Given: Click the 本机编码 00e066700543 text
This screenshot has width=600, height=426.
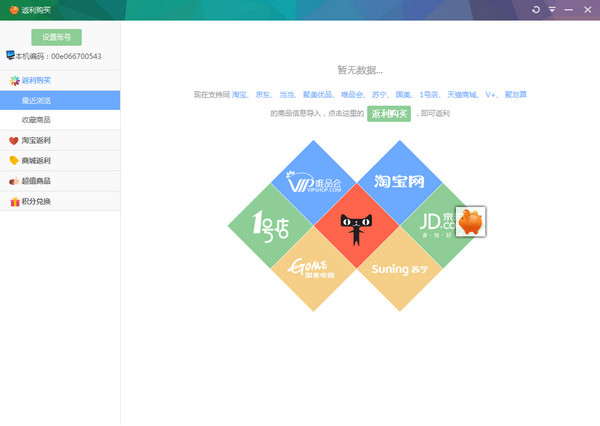Looking at the screenshot, I should coord(58,56).
